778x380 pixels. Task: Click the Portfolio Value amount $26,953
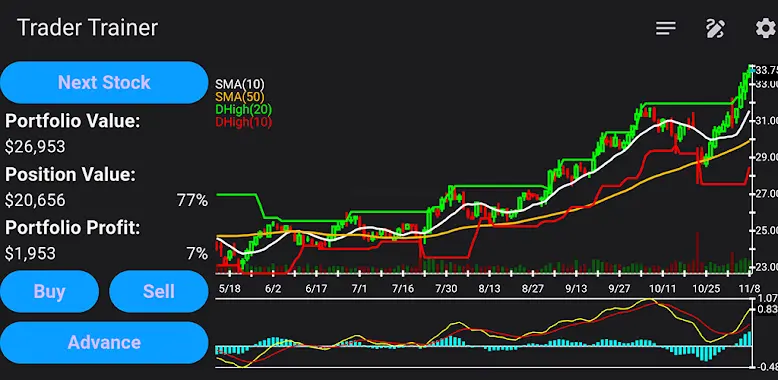pyautogui.click(x=35, y=147)
